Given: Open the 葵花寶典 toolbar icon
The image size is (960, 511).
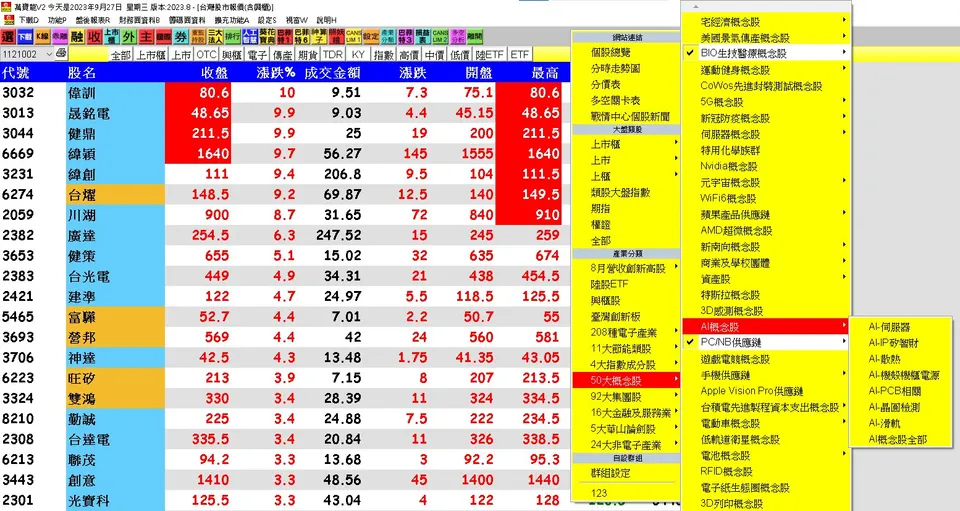Looking at the screenshot, I should (x=267, y=37).
